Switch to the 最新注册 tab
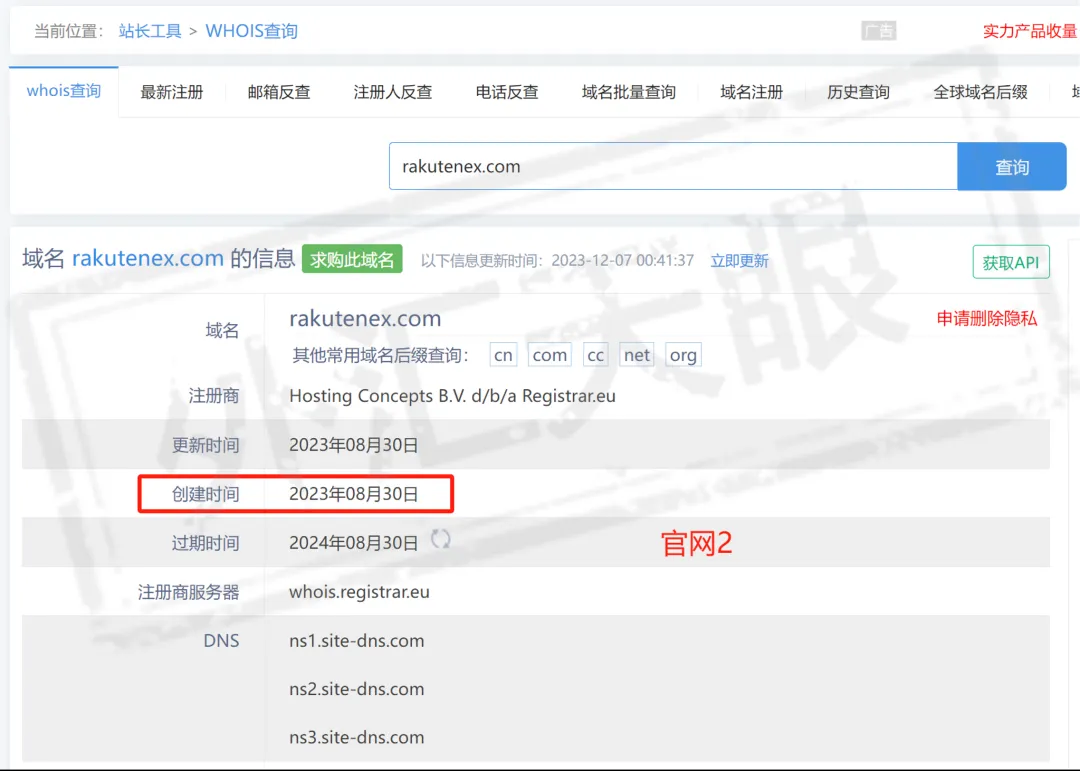 172,92
